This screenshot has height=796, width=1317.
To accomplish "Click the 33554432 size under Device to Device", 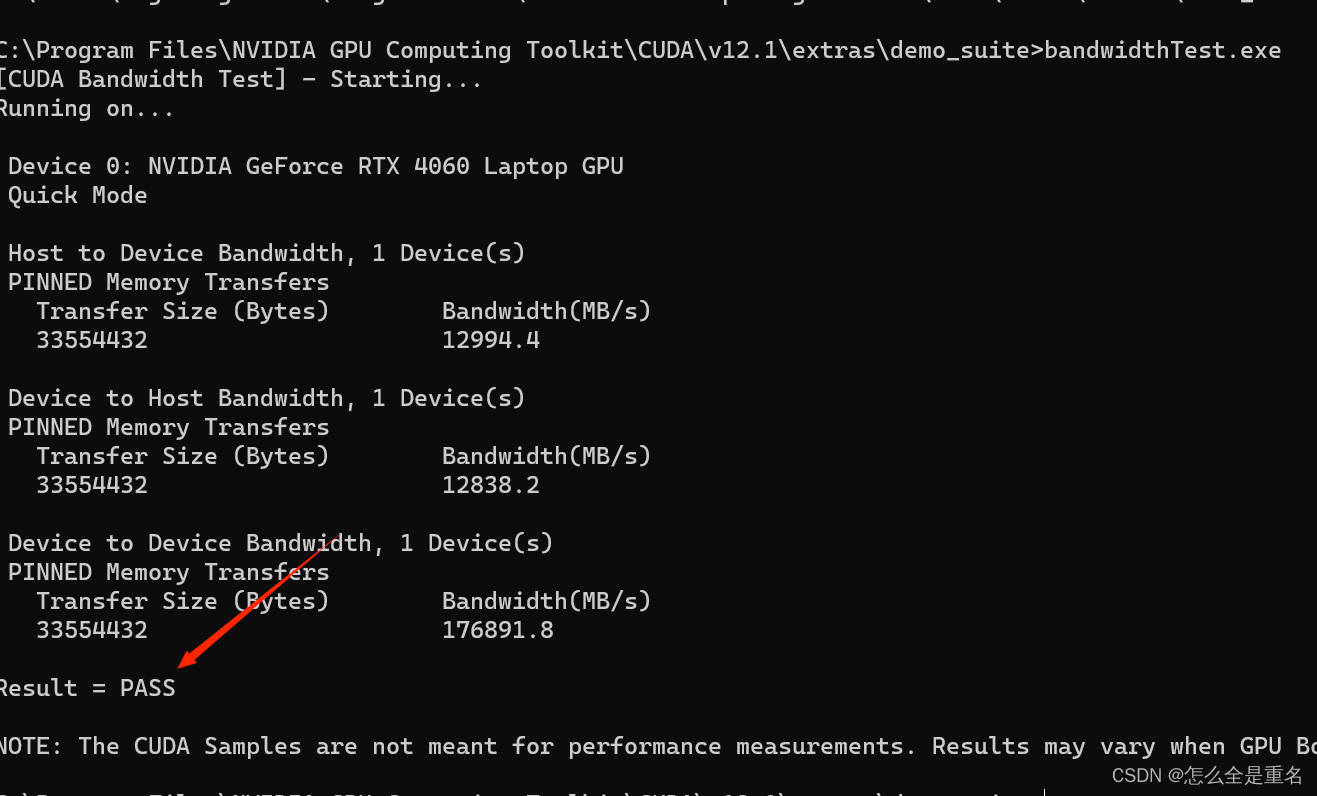I will coord(92,630).
